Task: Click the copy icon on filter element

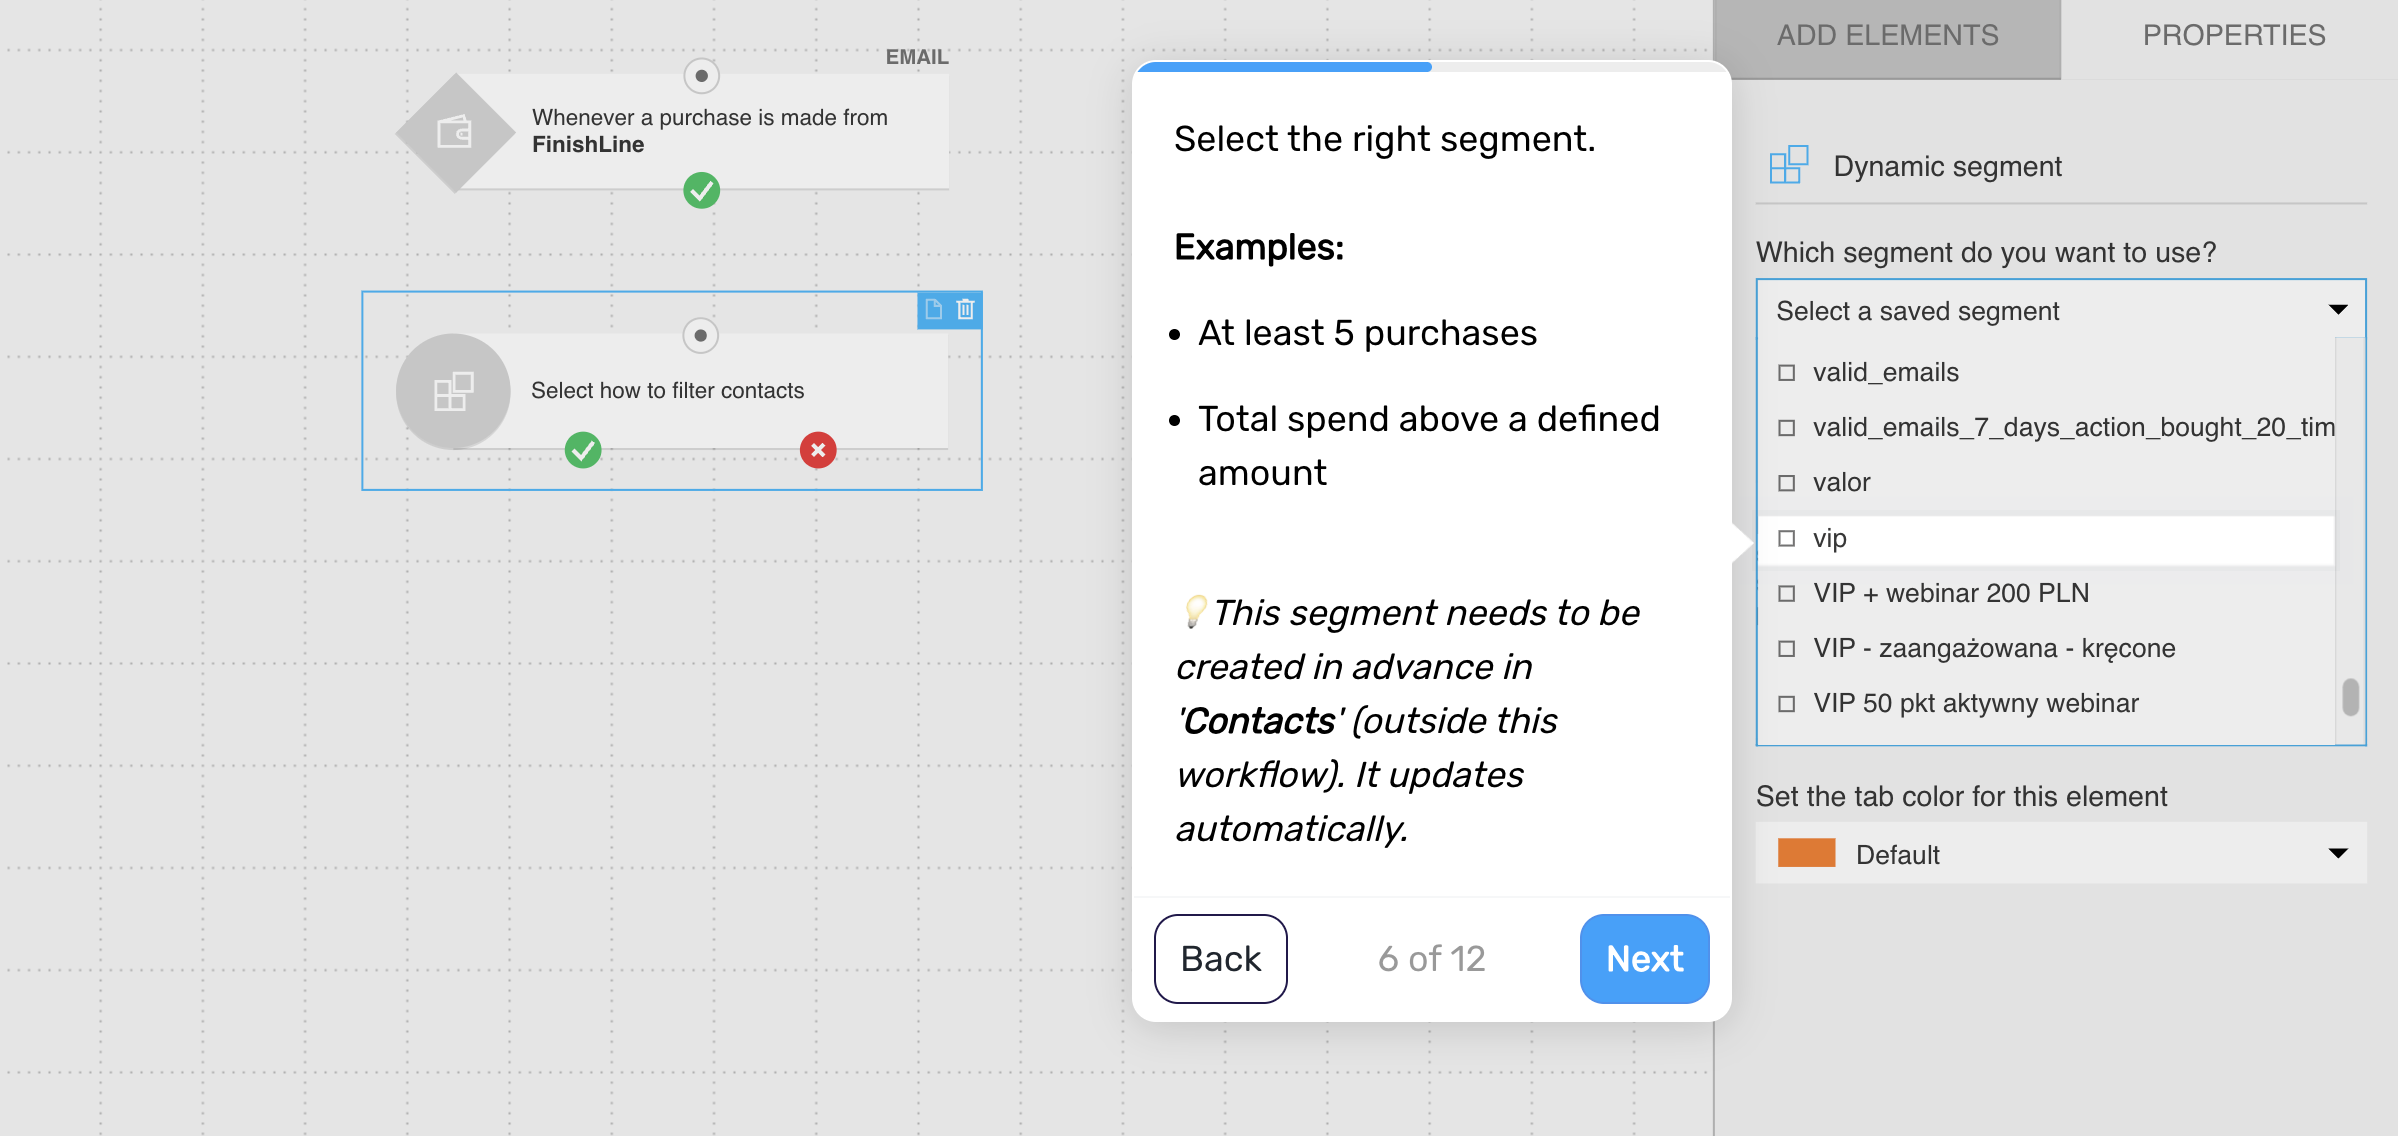Action: pos(933,309)
